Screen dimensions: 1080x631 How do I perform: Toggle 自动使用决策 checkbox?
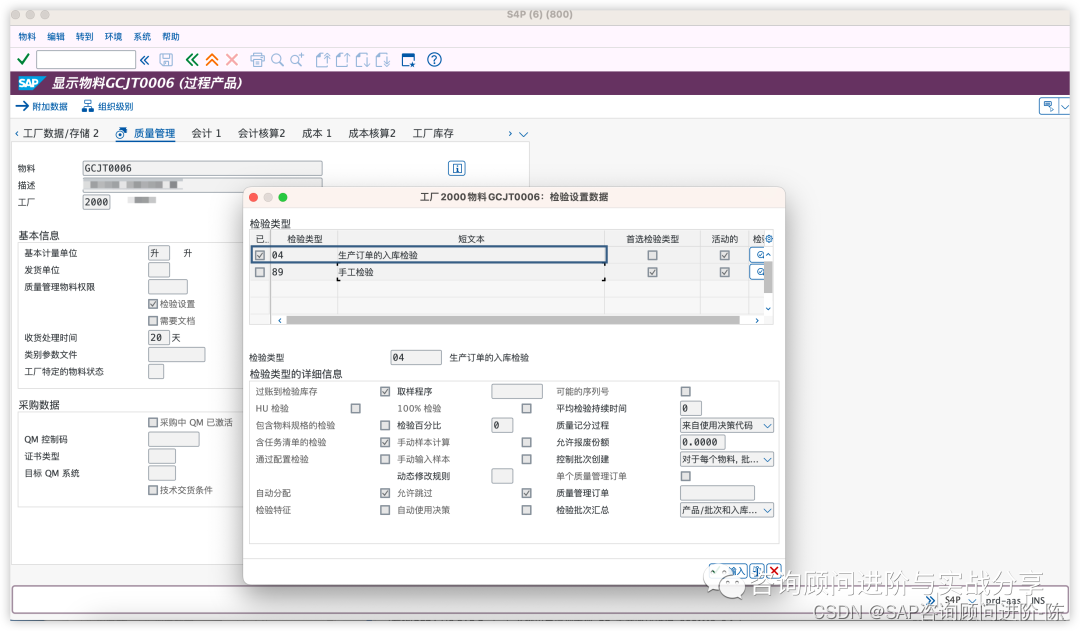tap(526, 510)
